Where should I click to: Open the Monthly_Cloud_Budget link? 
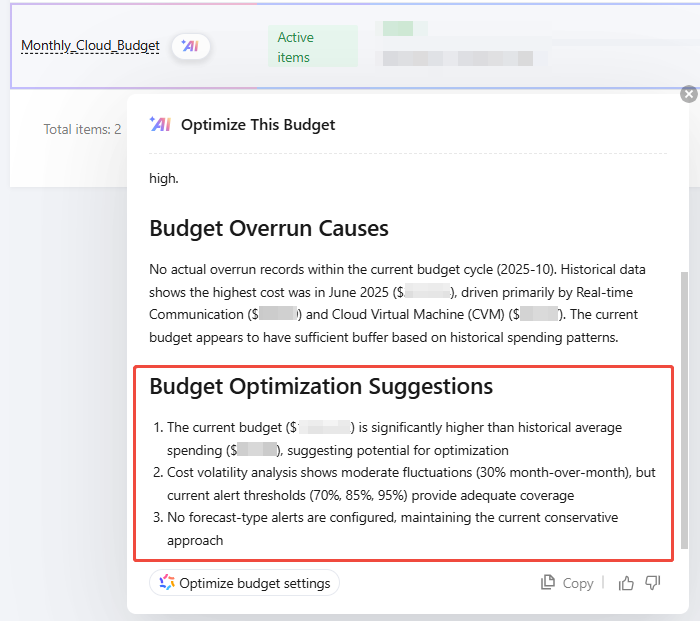point(90,46)
